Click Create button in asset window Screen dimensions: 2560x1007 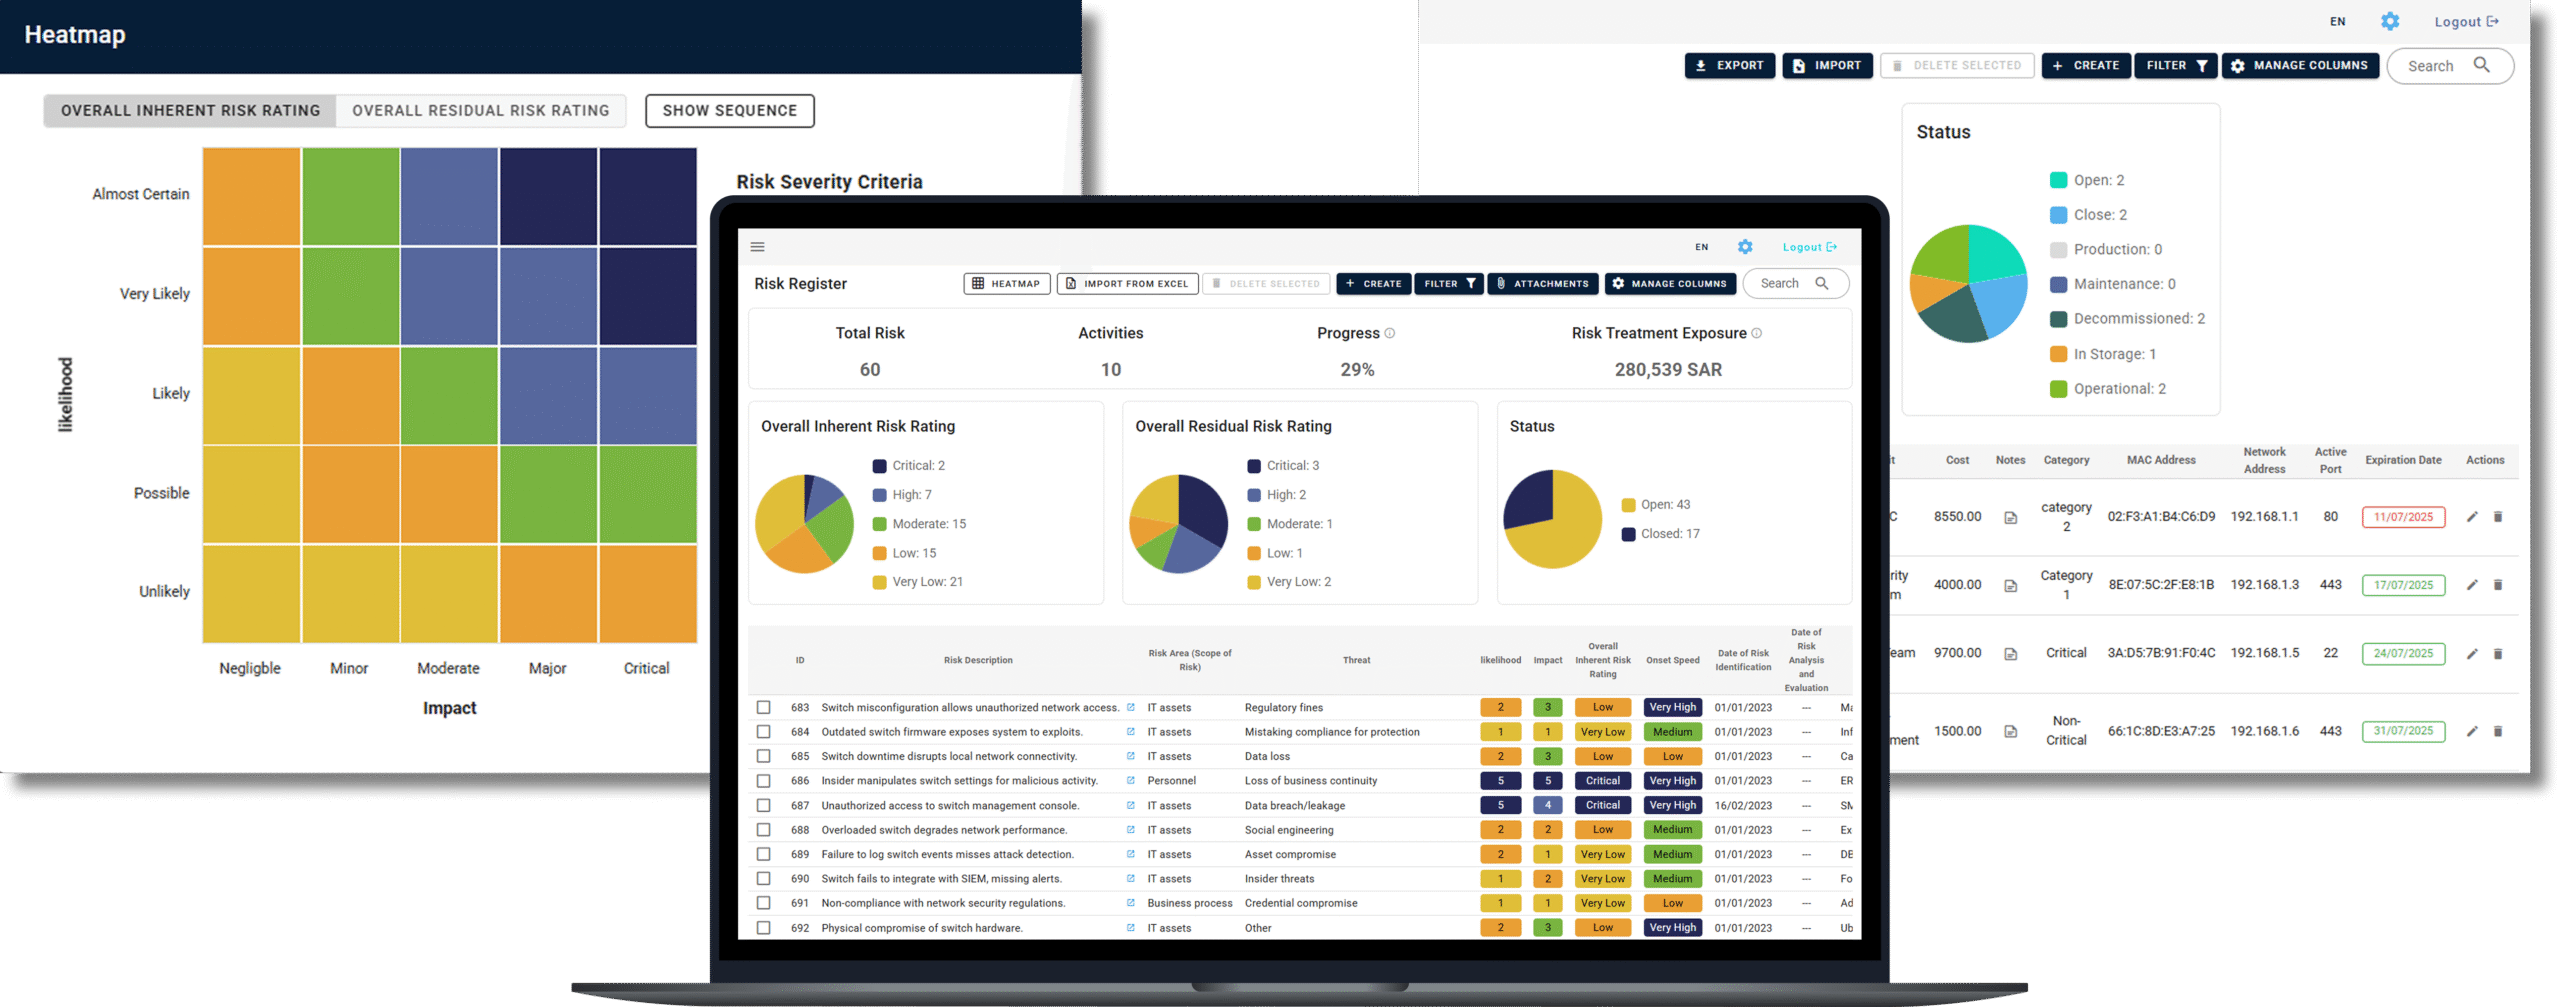point(2086,66)
